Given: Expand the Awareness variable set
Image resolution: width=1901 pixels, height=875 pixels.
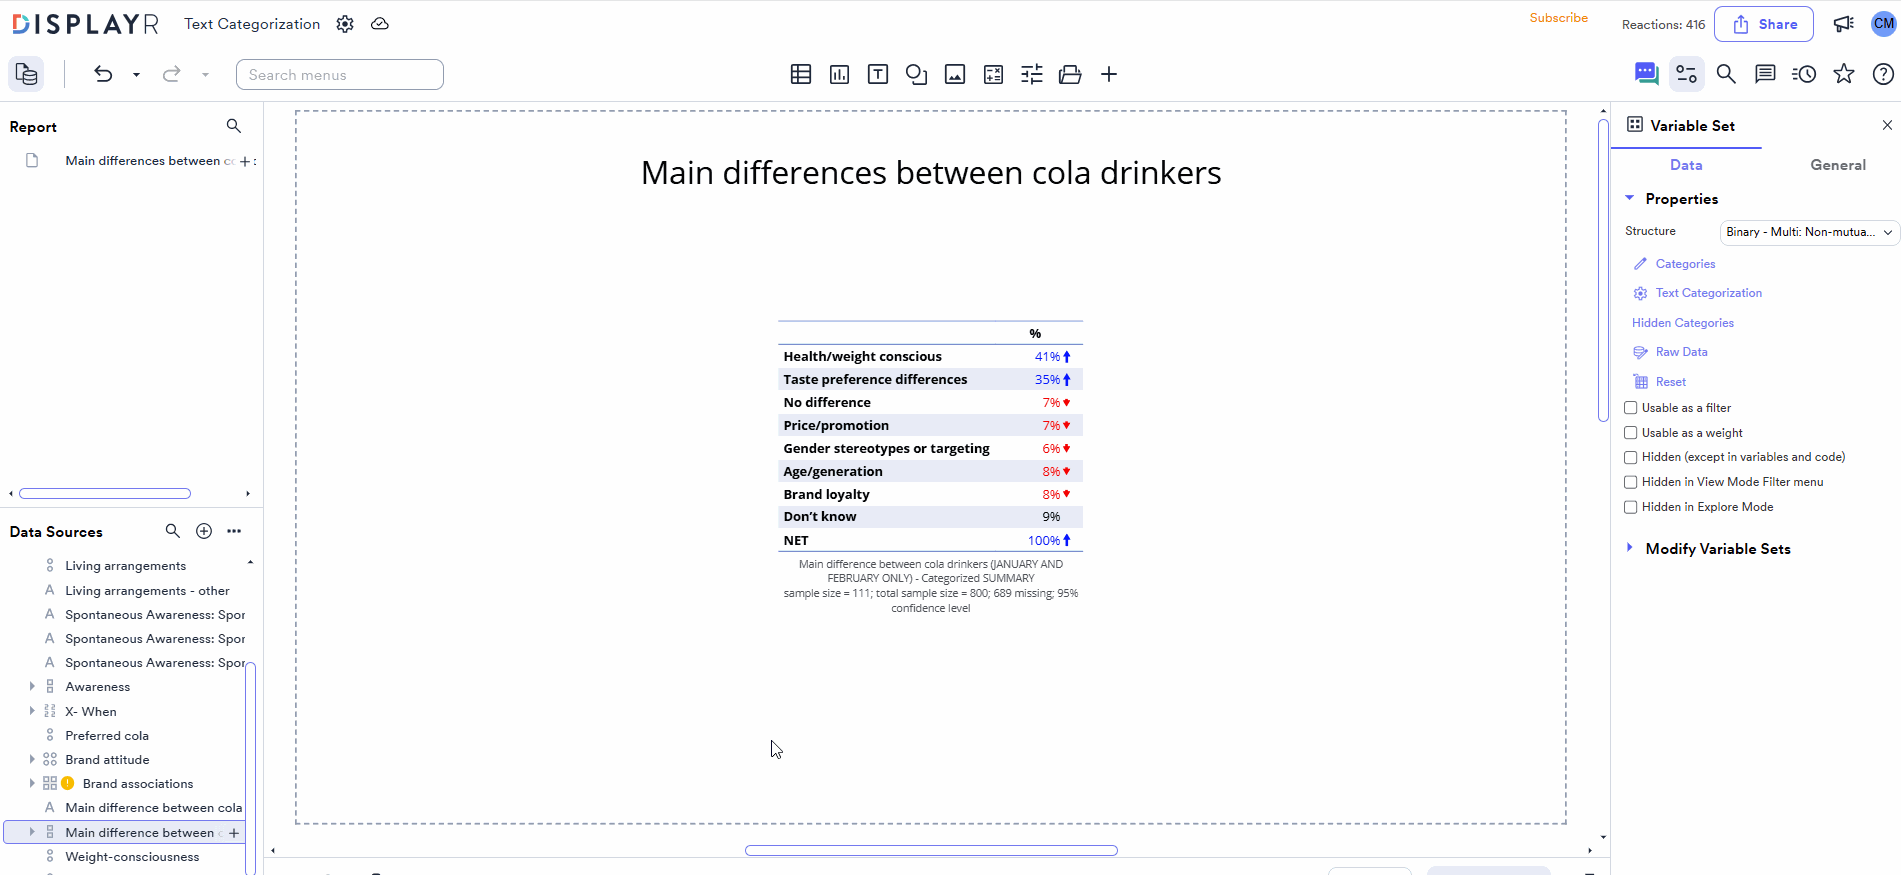Looking at the screenshot, I should click(32, 687).
